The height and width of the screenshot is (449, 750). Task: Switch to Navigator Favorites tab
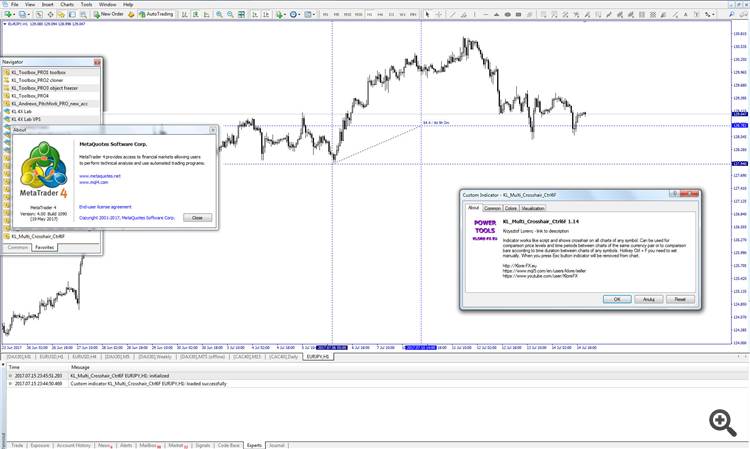point(44,247)
